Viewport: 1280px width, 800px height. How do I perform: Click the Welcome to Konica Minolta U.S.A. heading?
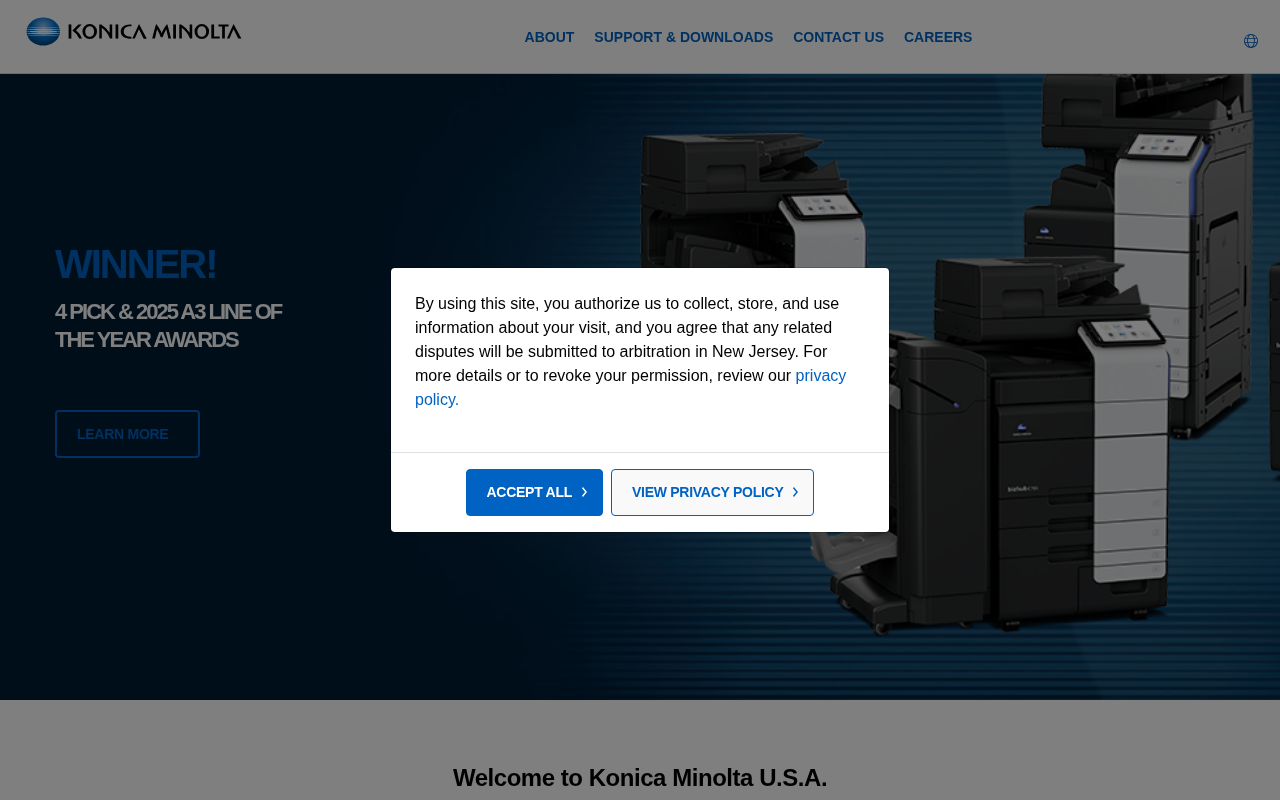point(640,778)
